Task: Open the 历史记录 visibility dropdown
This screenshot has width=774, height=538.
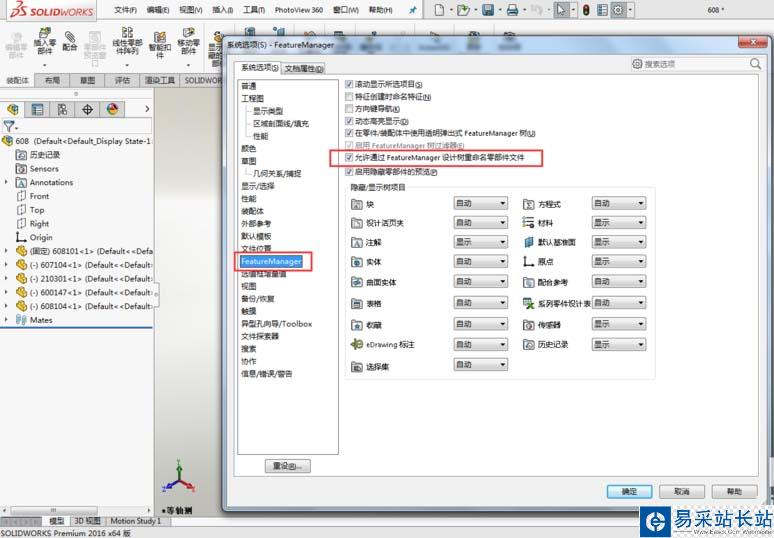Action: (x=619, y=345)
